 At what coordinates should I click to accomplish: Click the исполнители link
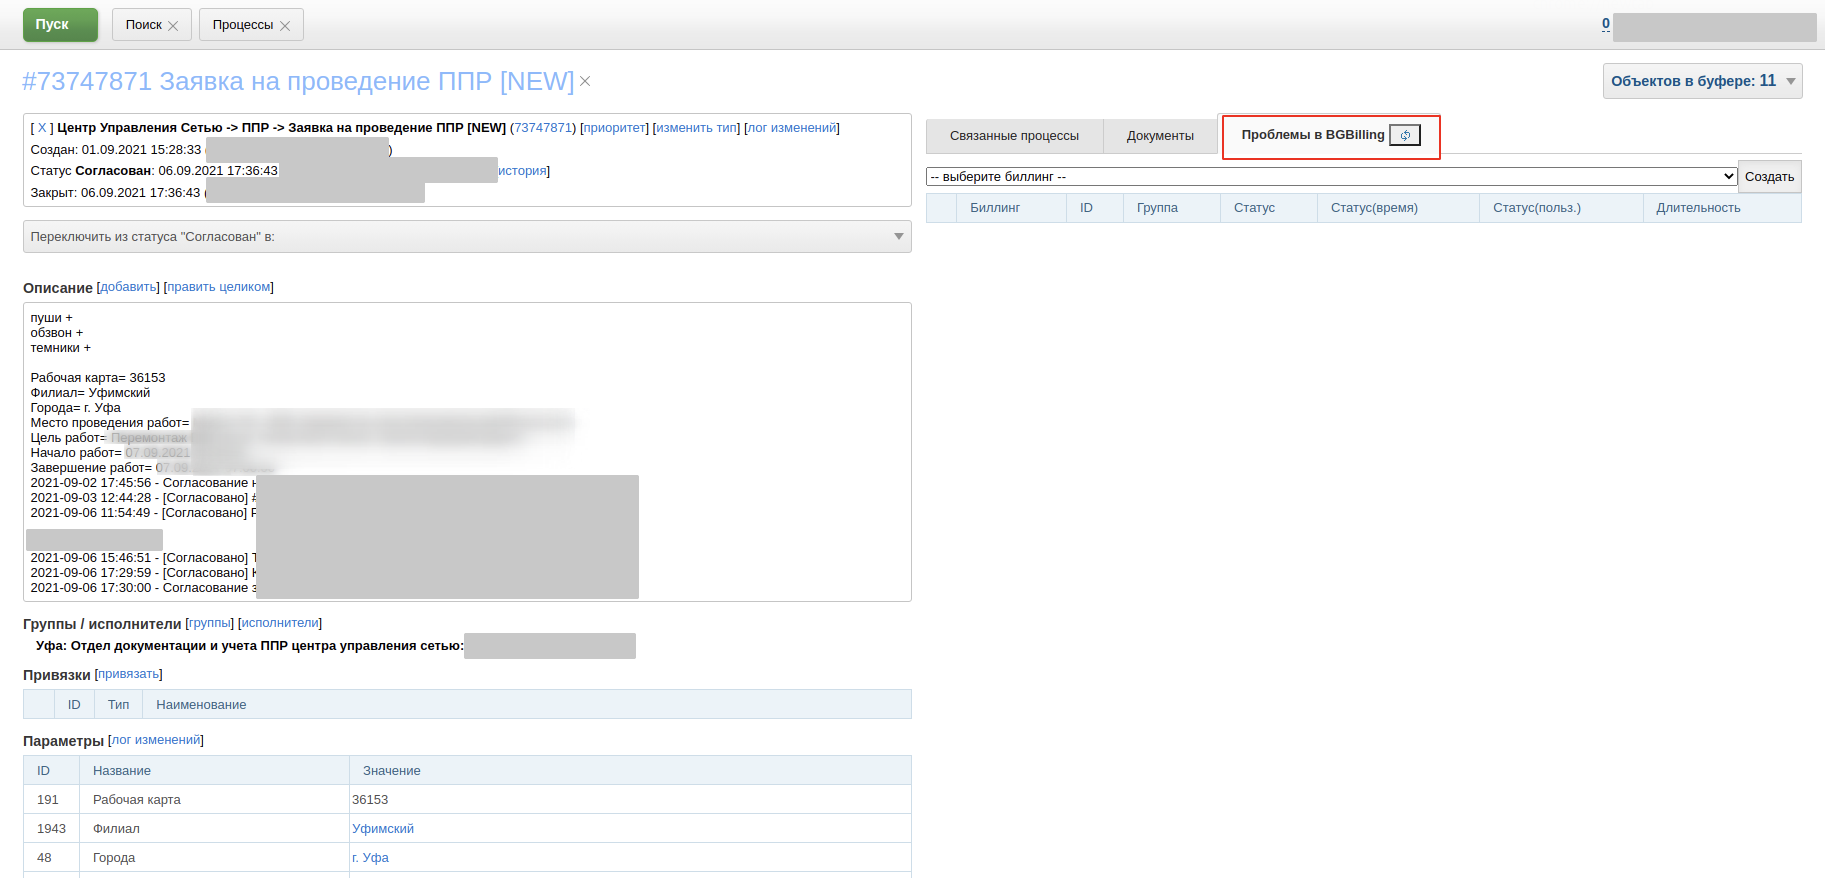[x=280, y=623]
